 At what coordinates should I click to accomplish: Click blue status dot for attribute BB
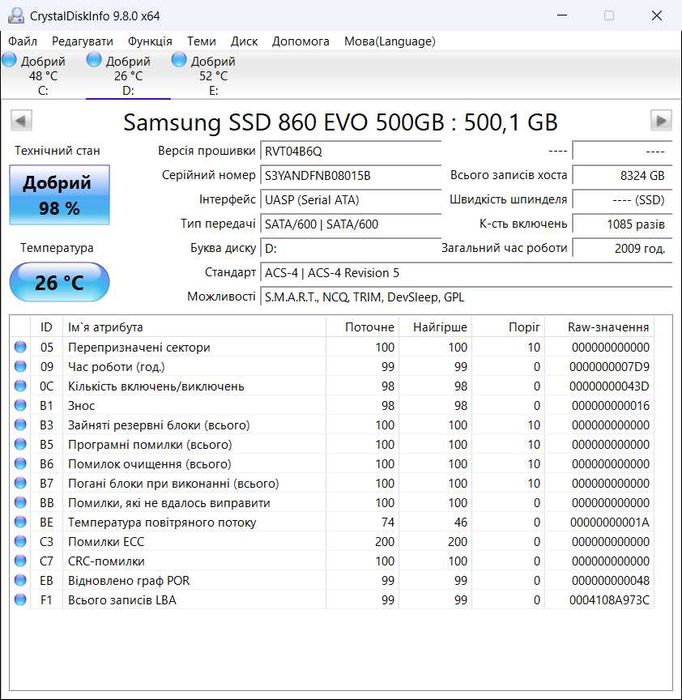point(20,502)
